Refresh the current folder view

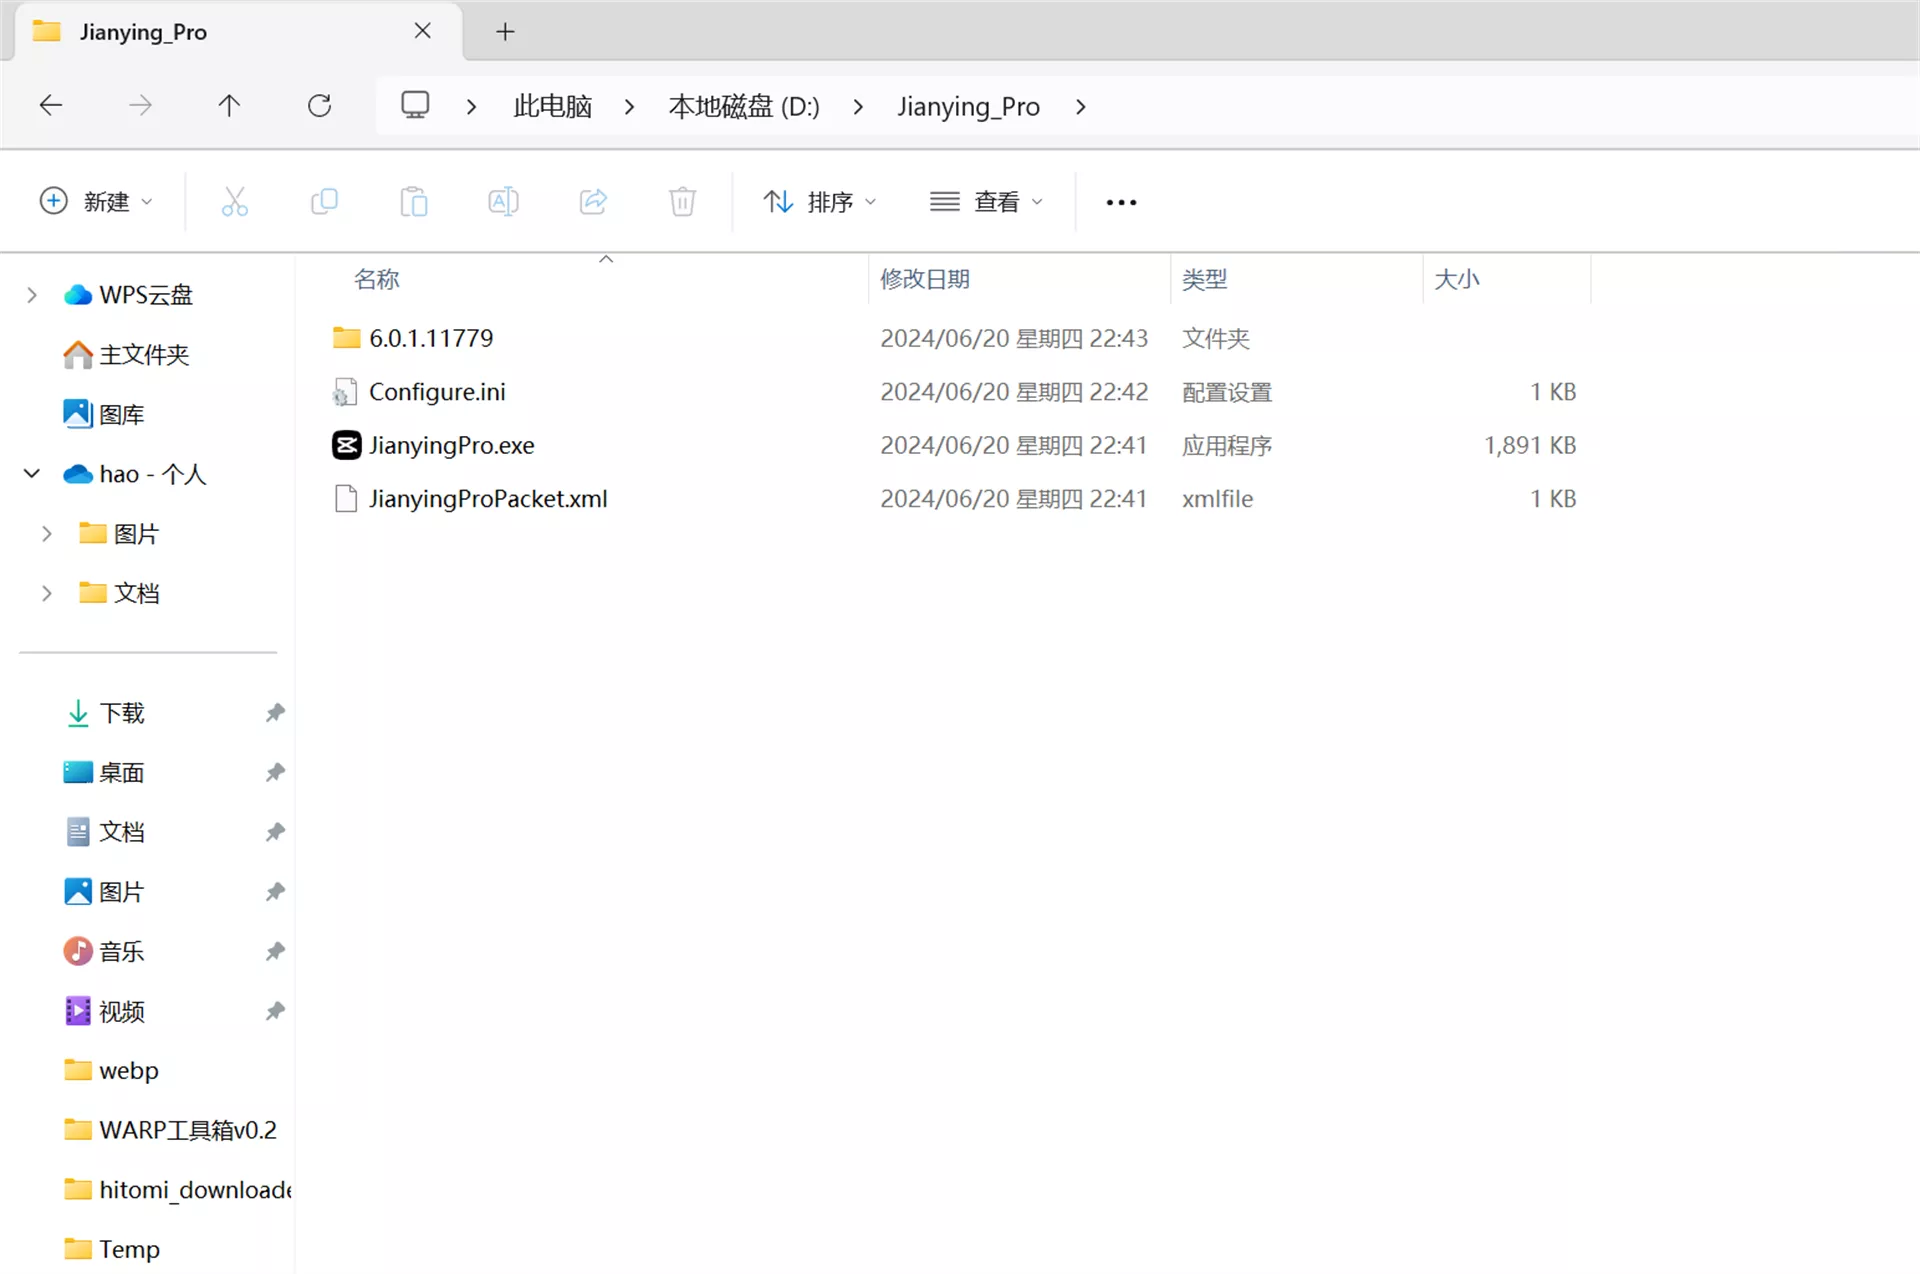coord(319,105)
